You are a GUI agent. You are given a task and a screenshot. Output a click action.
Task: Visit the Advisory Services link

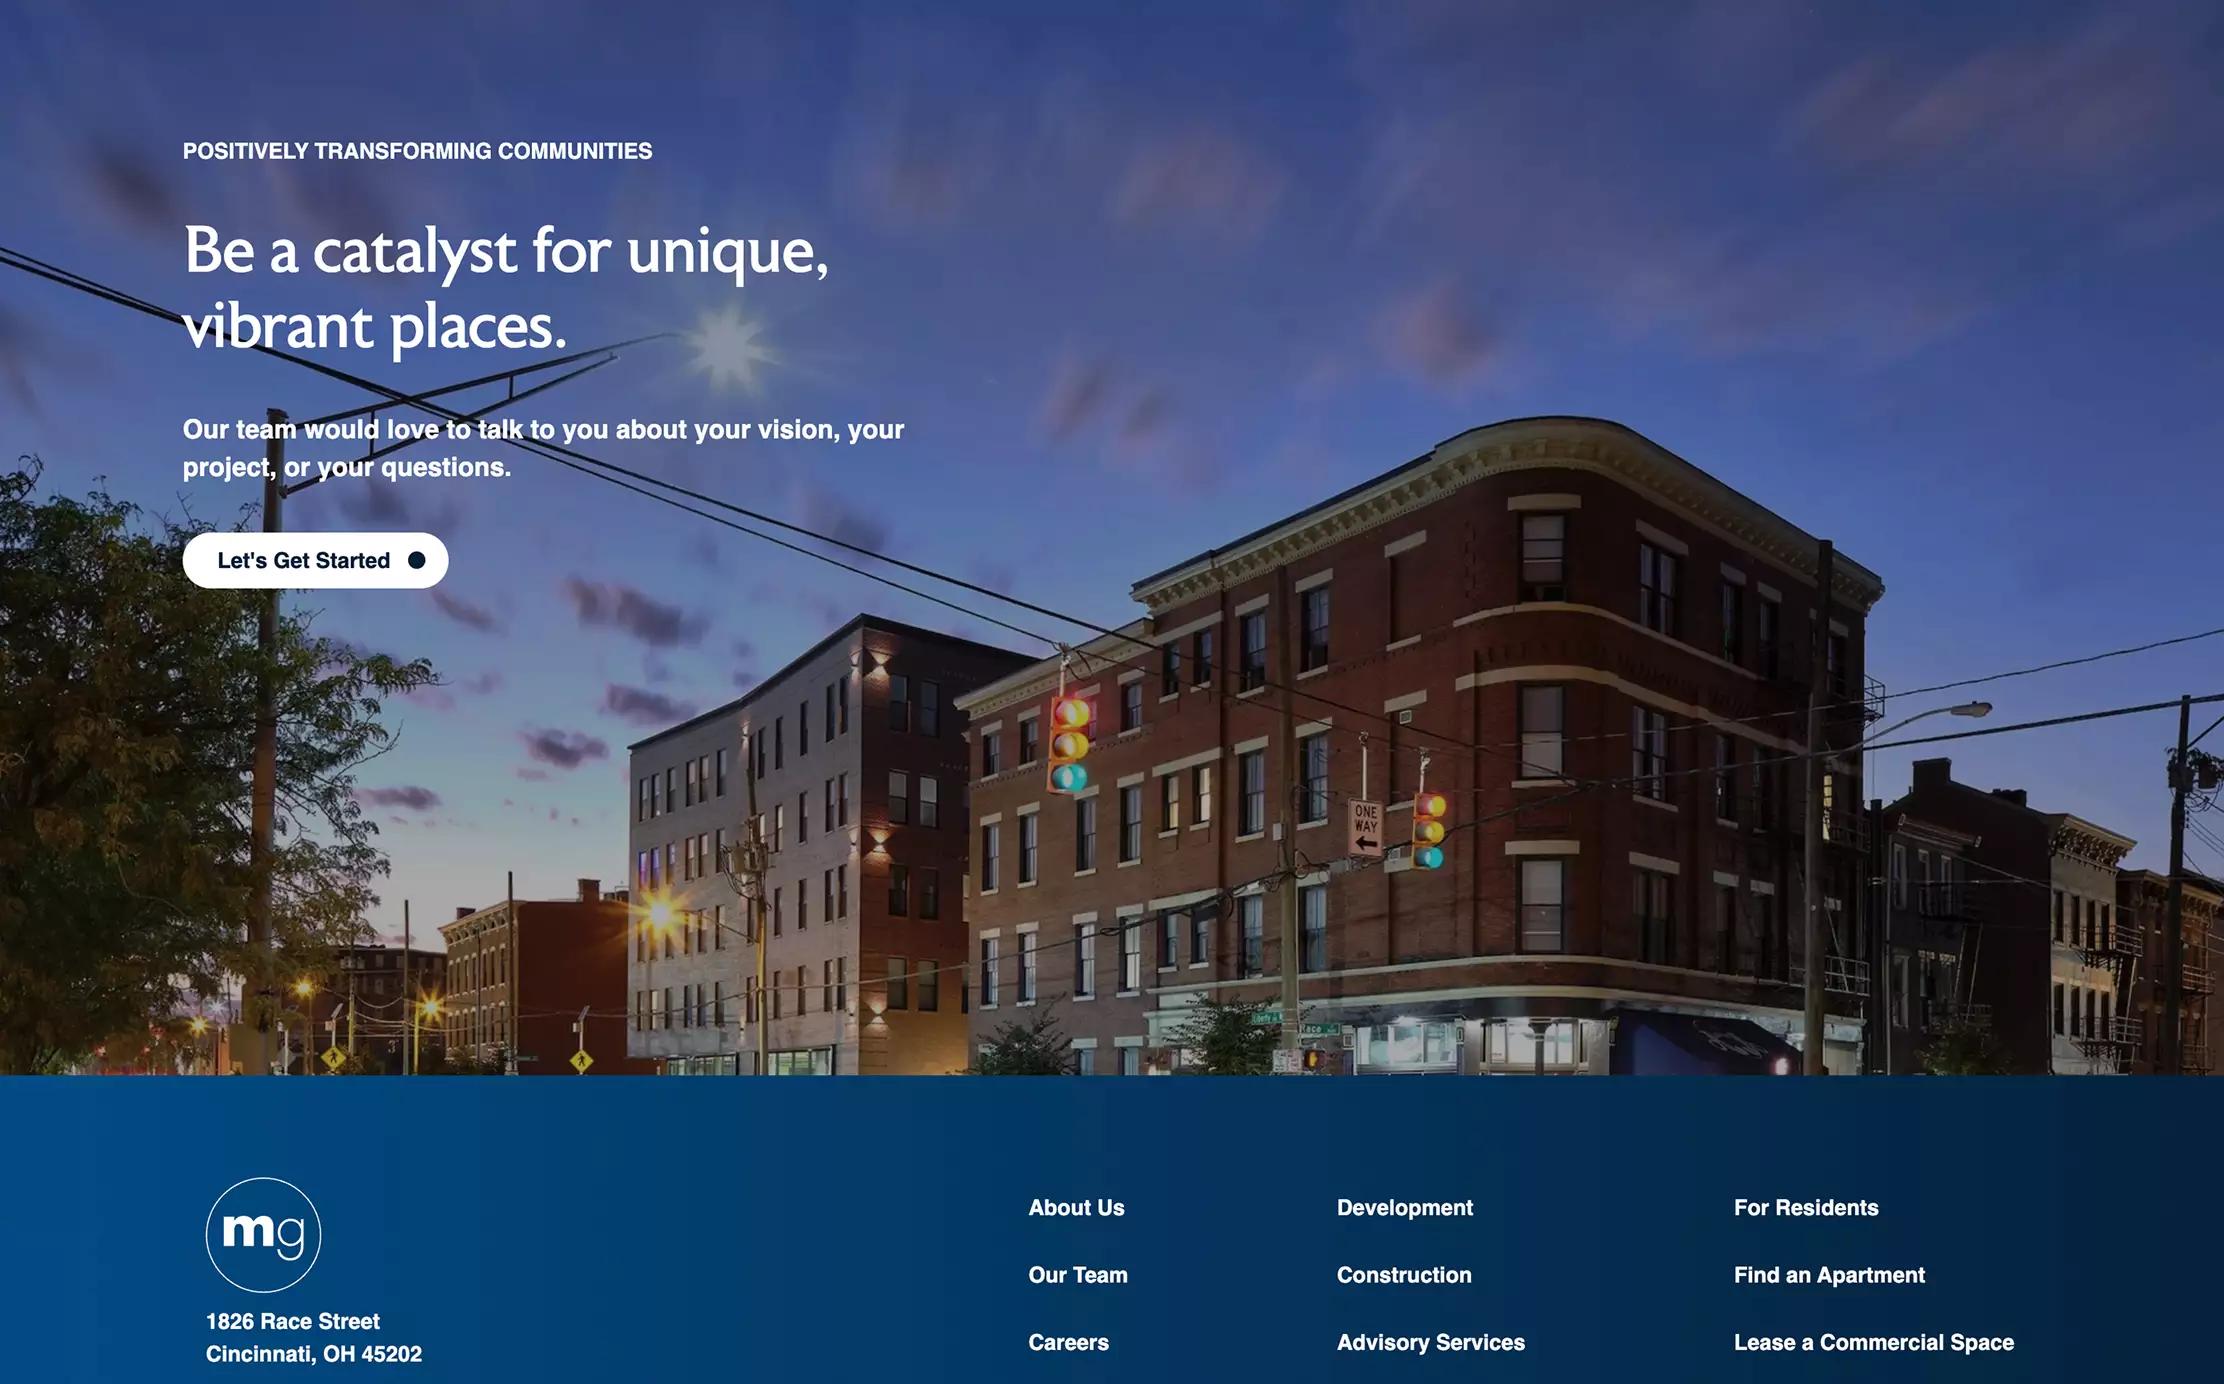tap(1431, 1342)
